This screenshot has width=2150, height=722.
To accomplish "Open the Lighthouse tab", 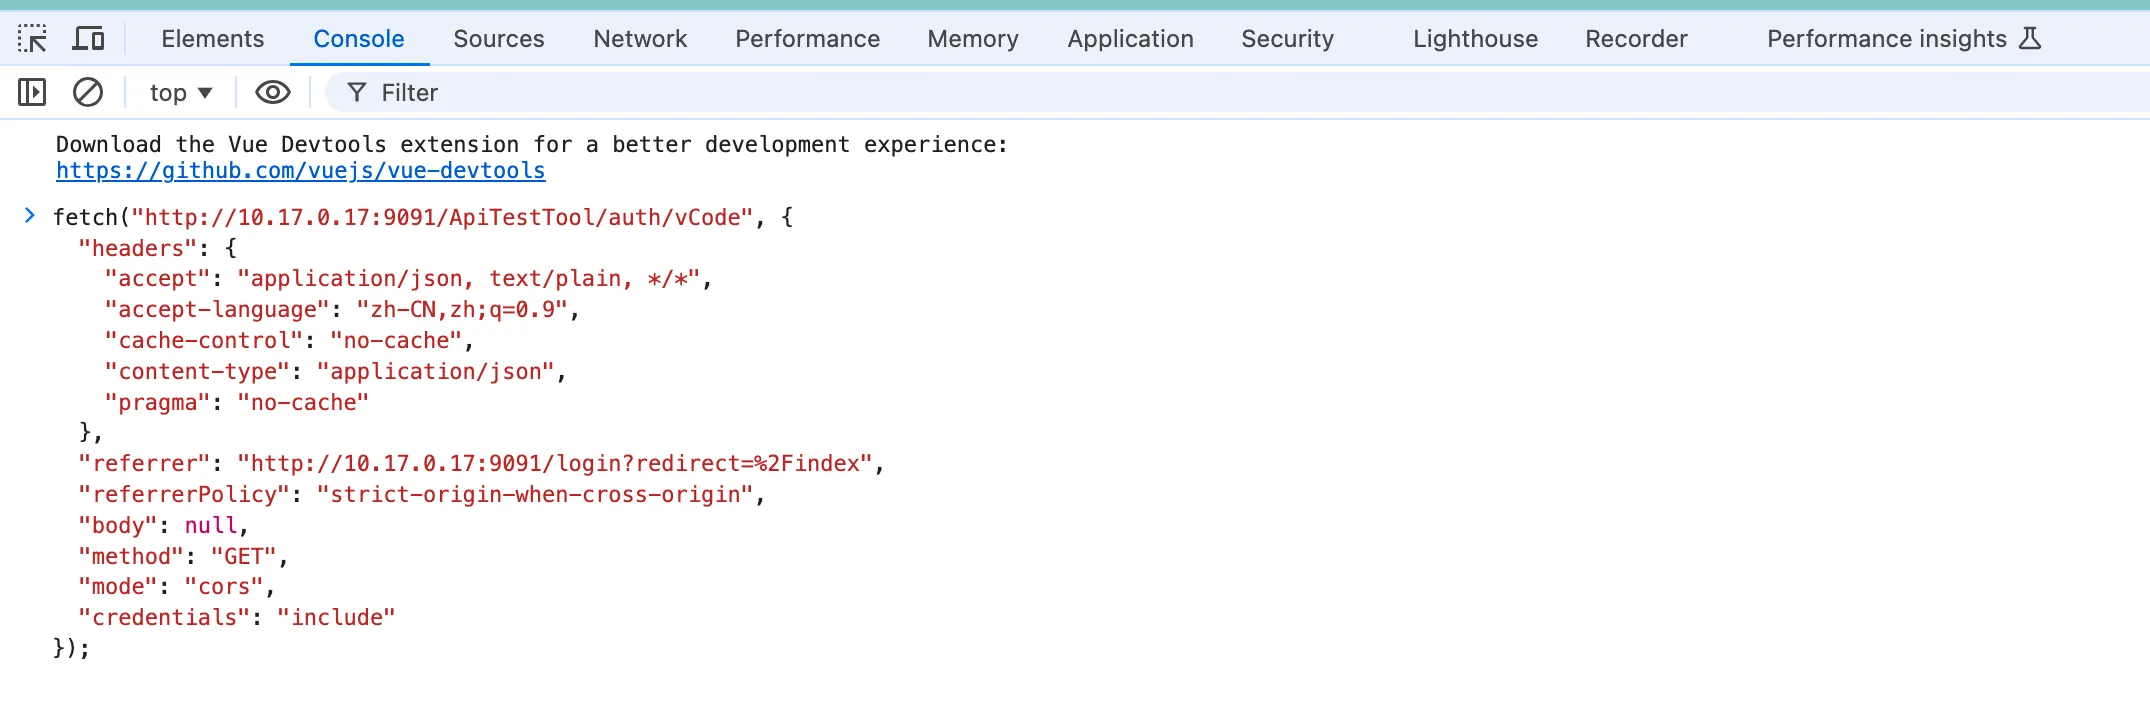I will [x=1476, y=39].
